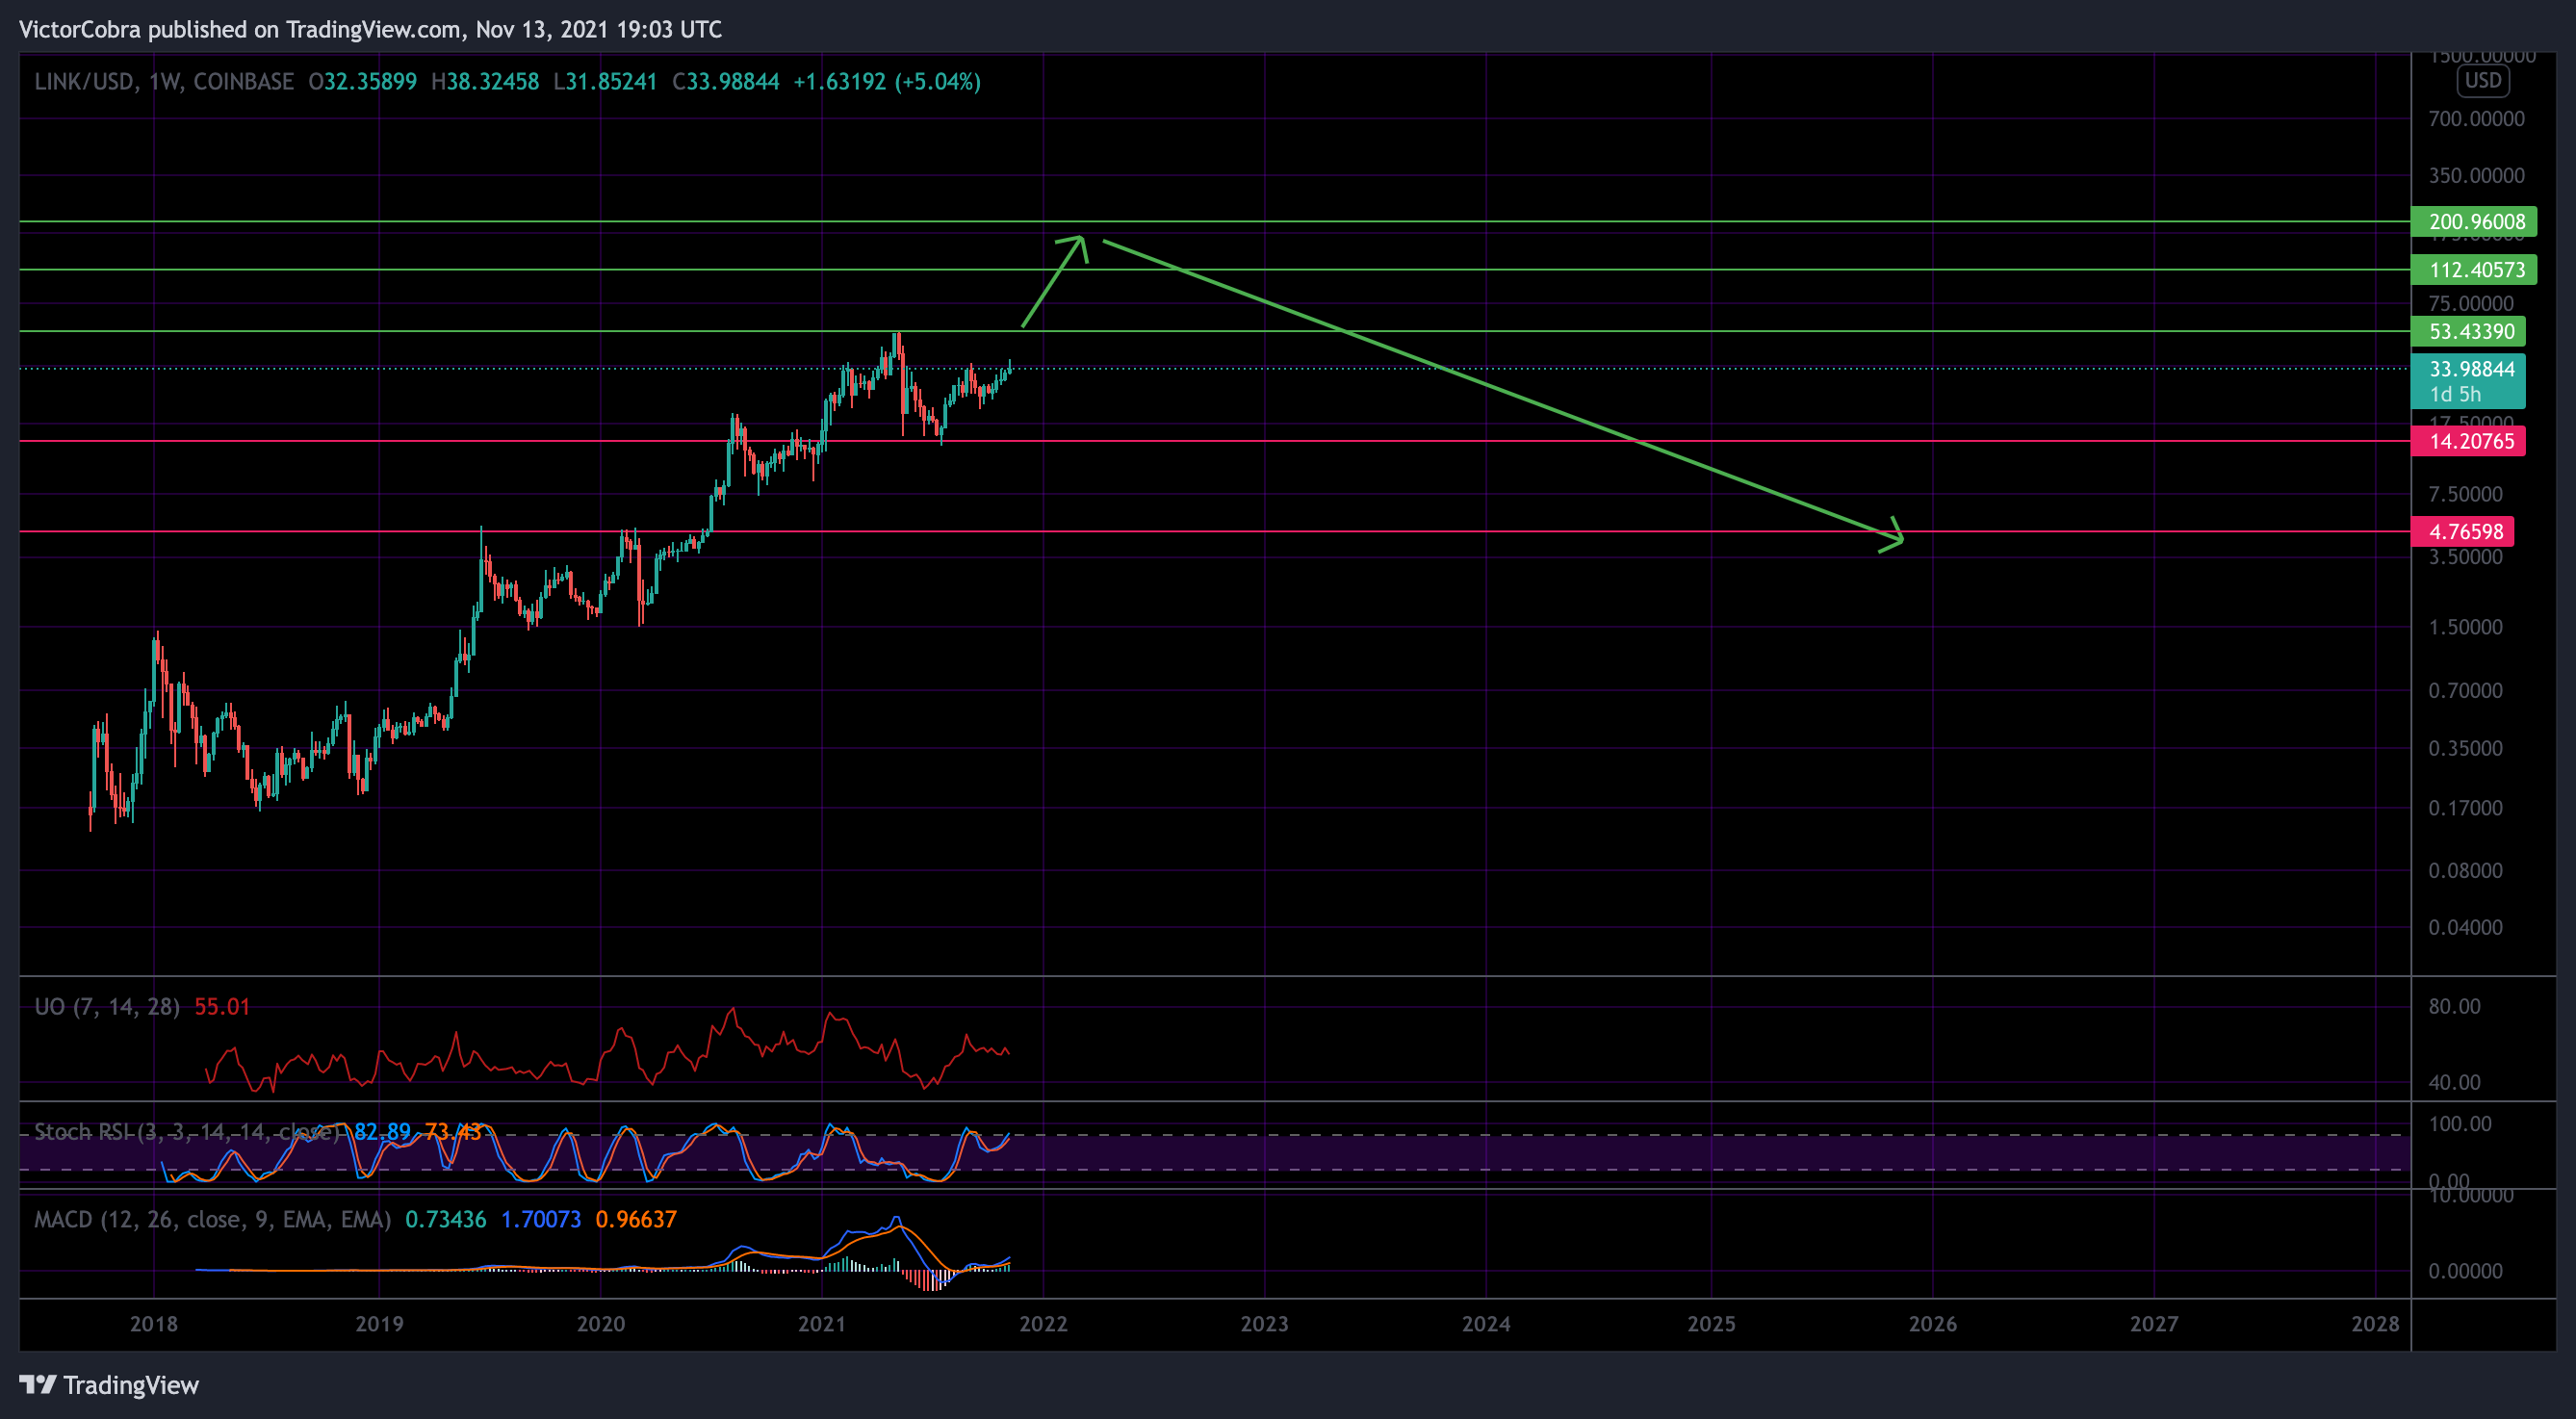Select the 4.76598 red price label

2463,532
